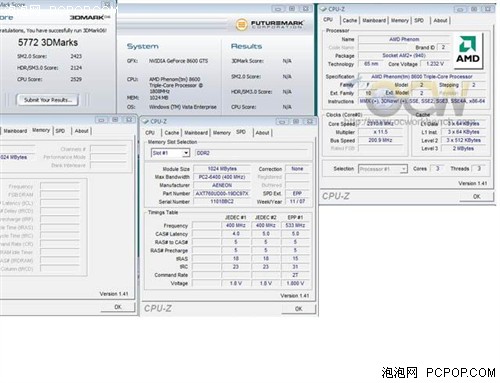Click OK in the CPU-Z processor window
Screen dimensions: 500x383
click(477, 196)
